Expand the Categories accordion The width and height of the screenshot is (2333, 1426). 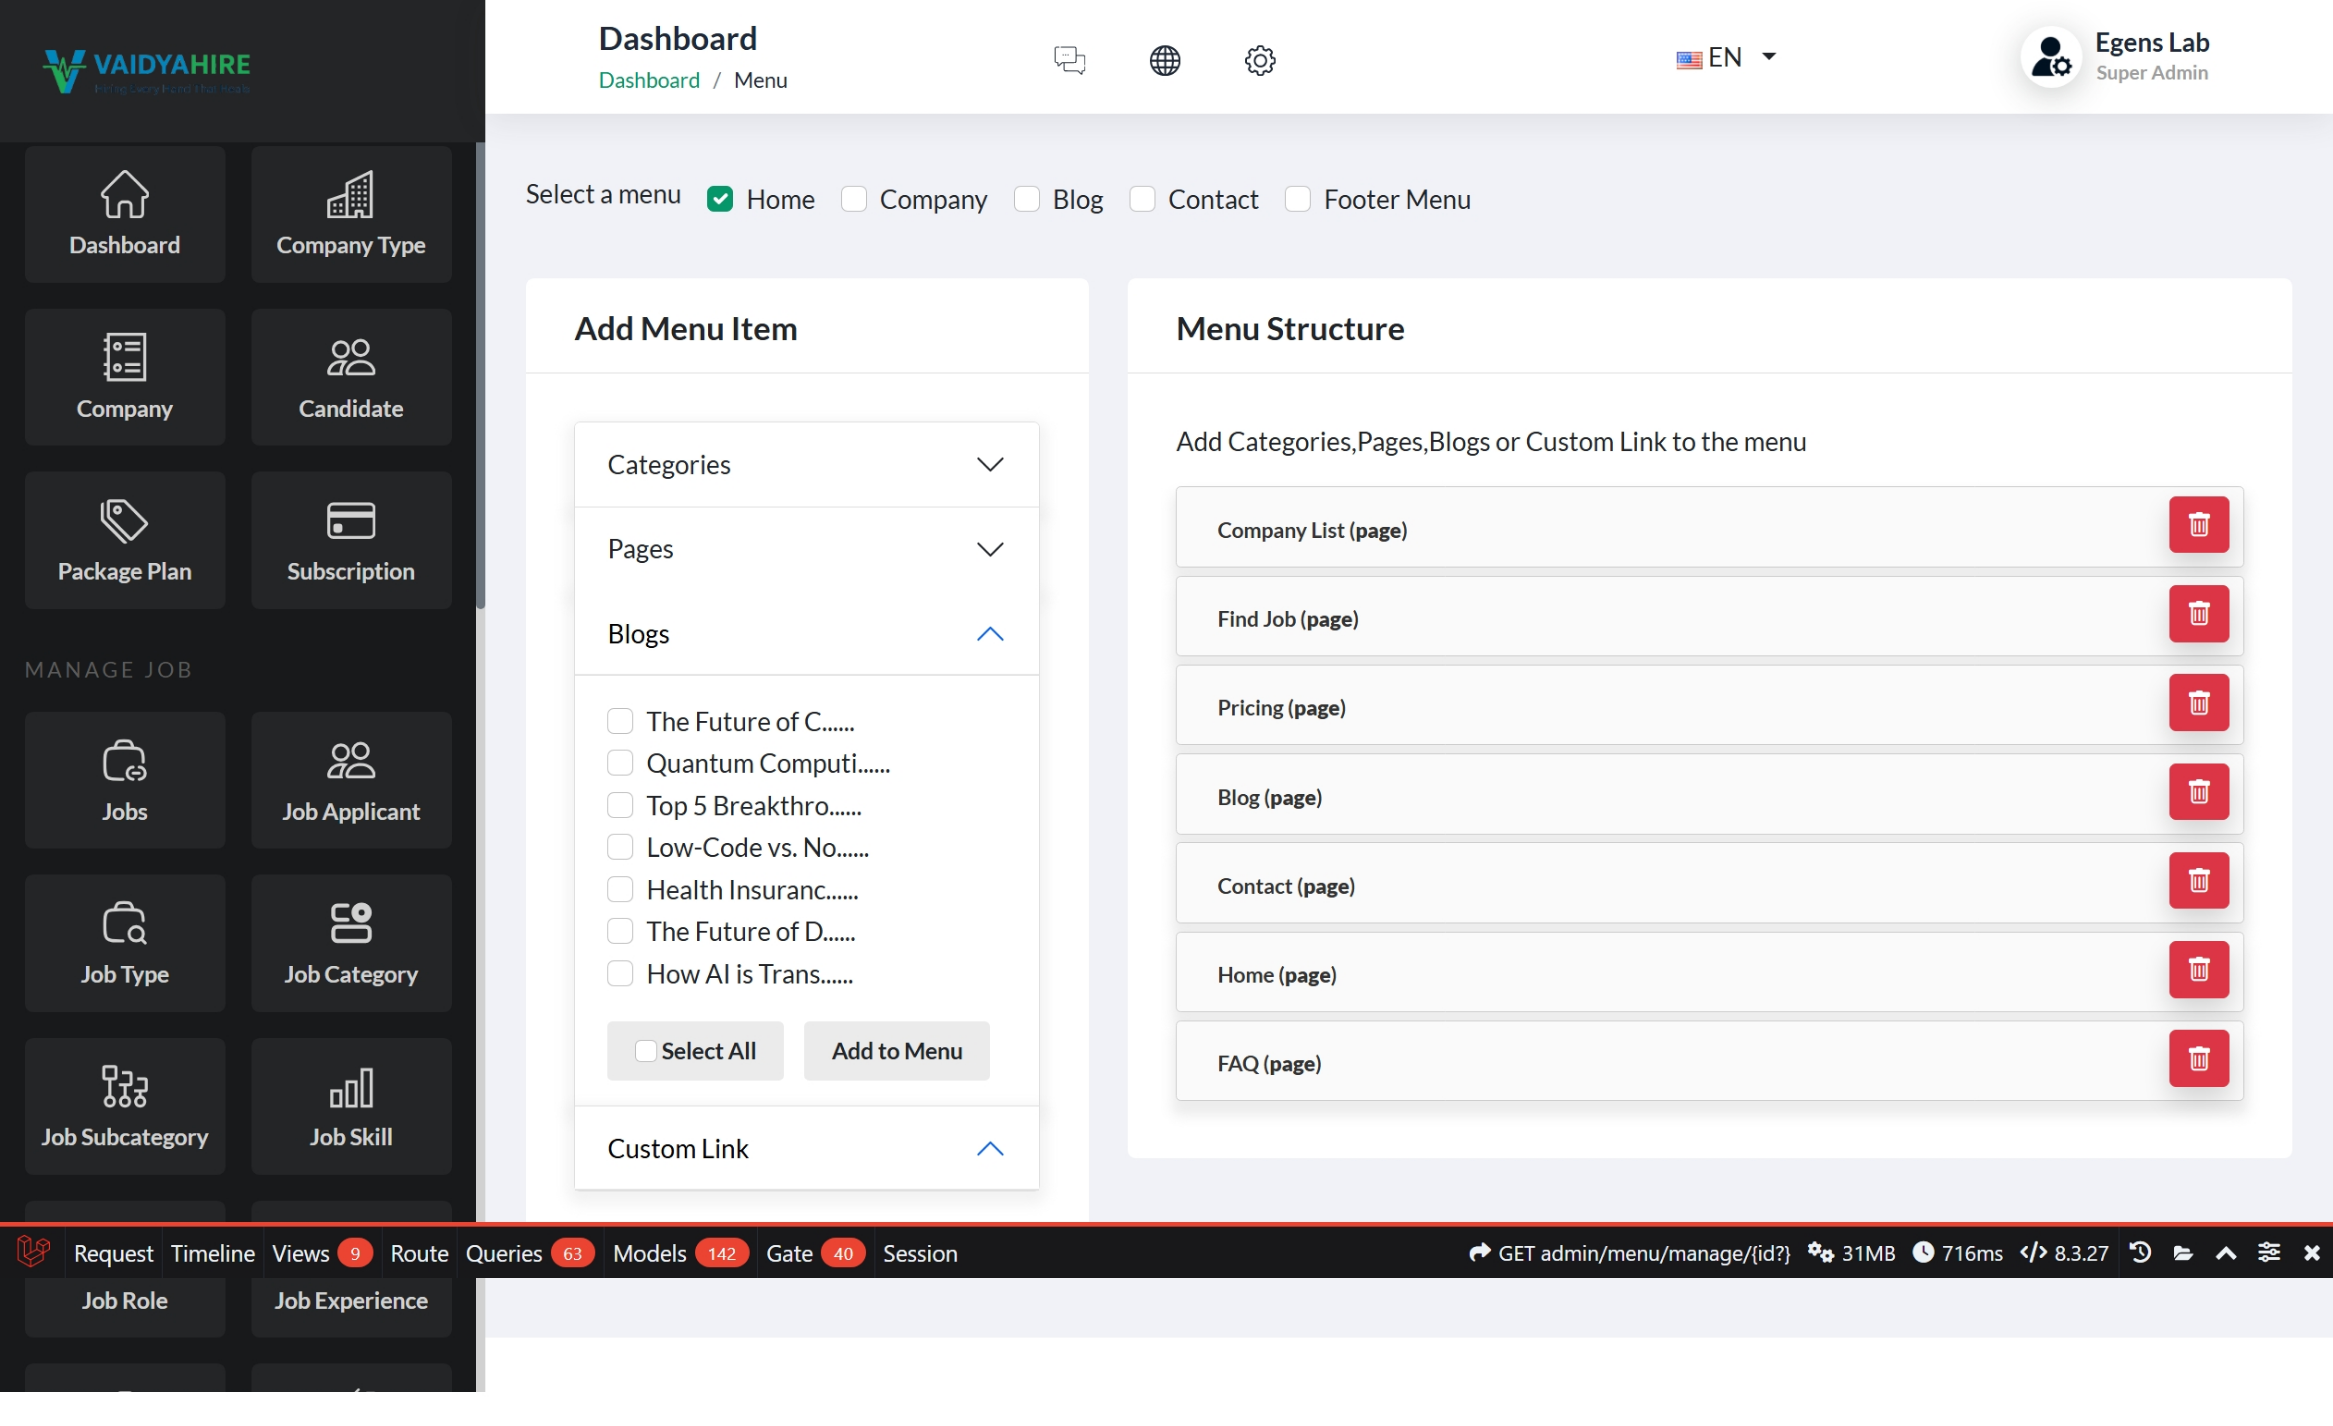click(x=806, y=465)
